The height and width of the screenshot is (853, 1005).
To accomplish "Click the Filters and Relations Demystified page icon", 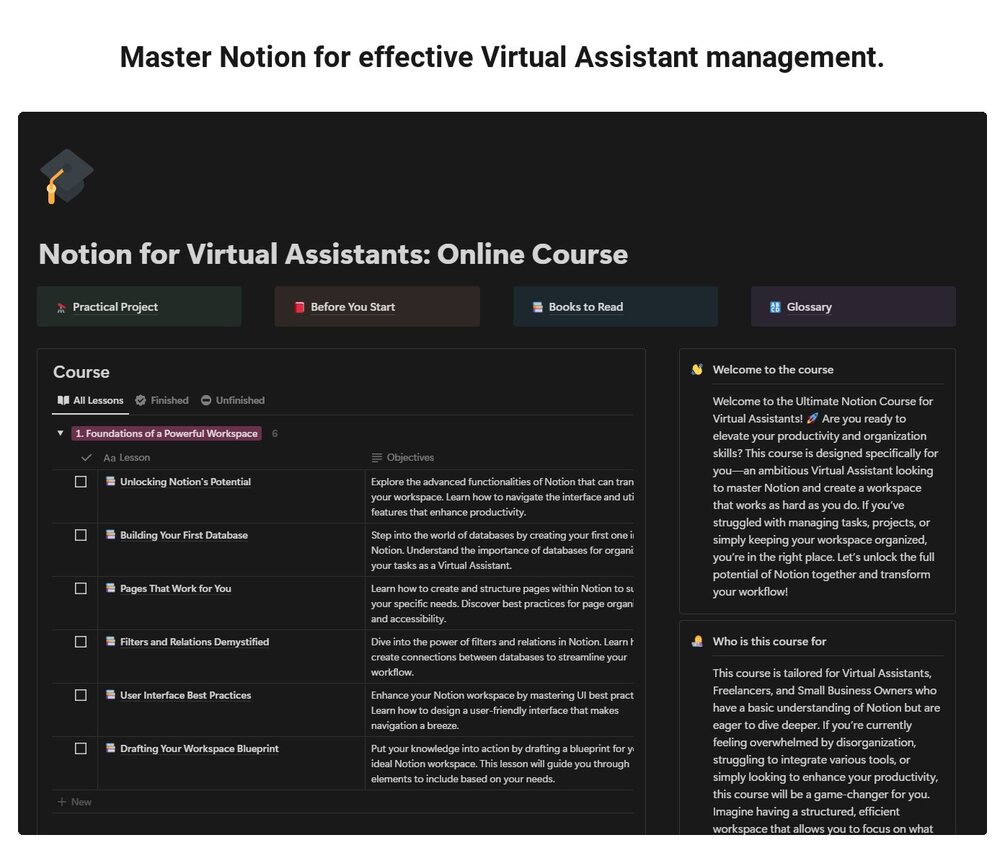I will point(111,641).
